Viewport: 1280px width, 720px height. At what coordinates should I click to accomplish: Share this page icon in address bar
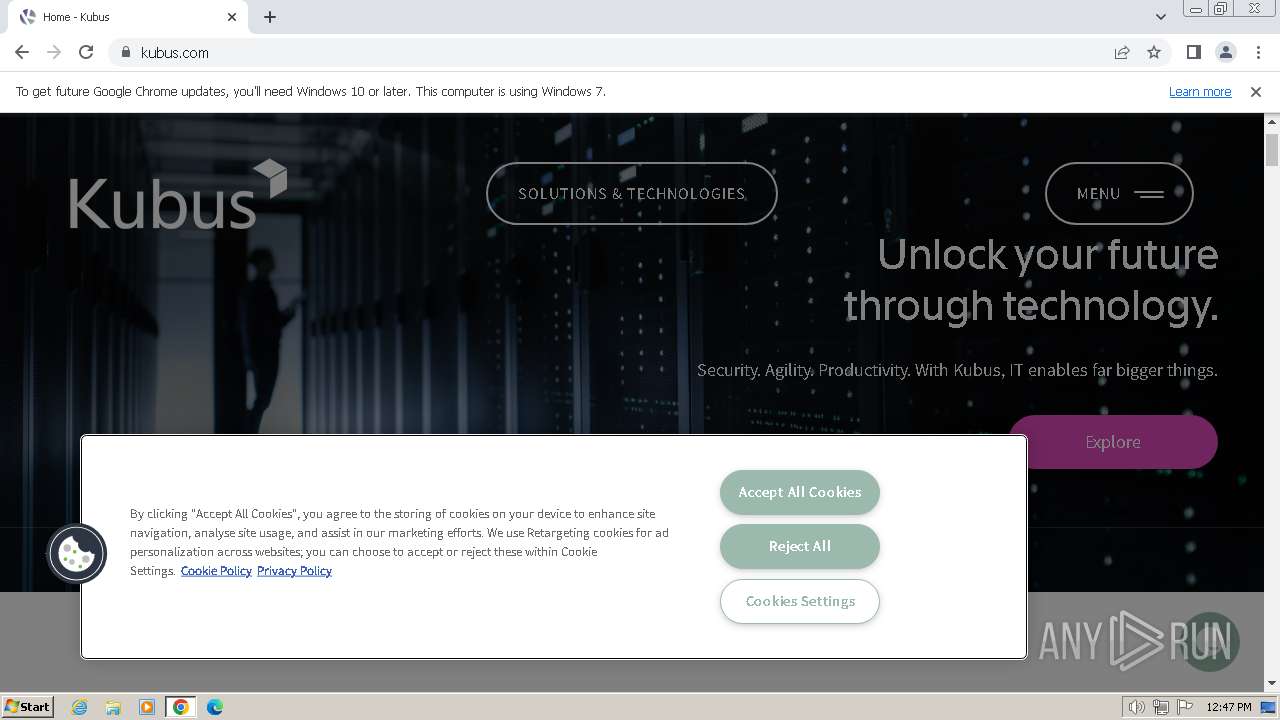coord(1122,53)
